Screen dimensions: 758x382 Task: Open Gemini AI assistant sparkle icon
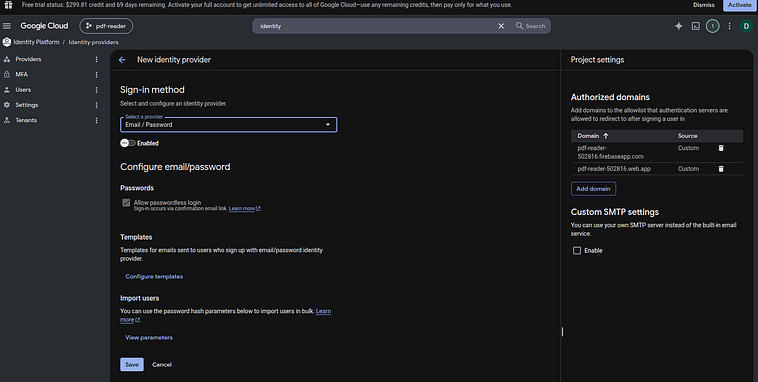coord(679,26)
